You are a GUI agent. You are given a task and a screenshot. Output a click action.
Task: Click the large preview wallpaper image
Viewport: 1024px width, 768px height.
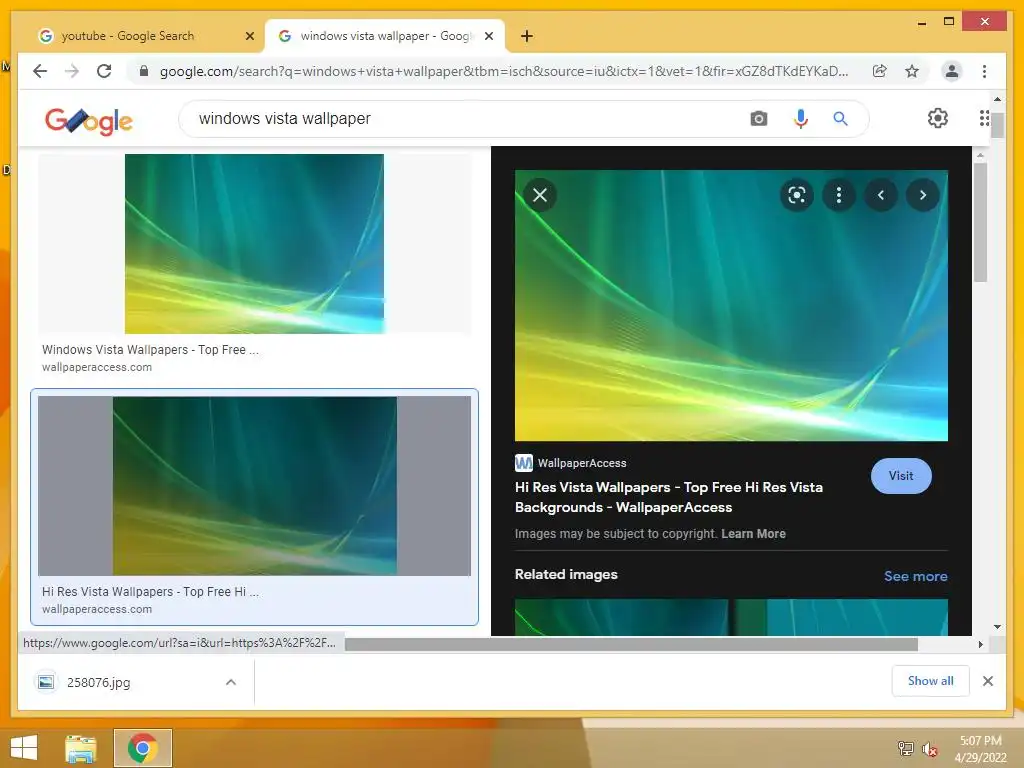731,306
